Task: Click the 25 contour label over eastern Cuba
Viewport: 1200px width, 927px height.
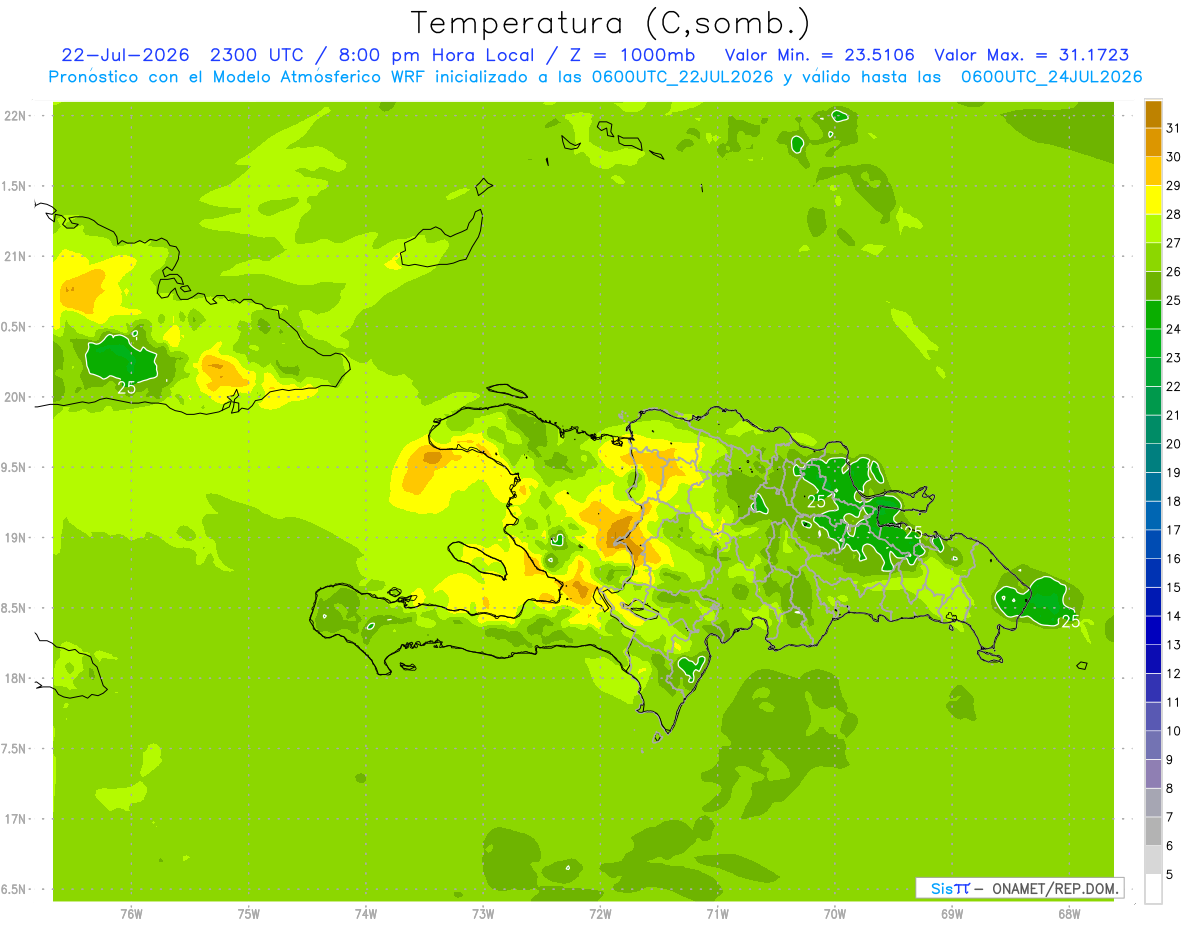Action: 127,387
